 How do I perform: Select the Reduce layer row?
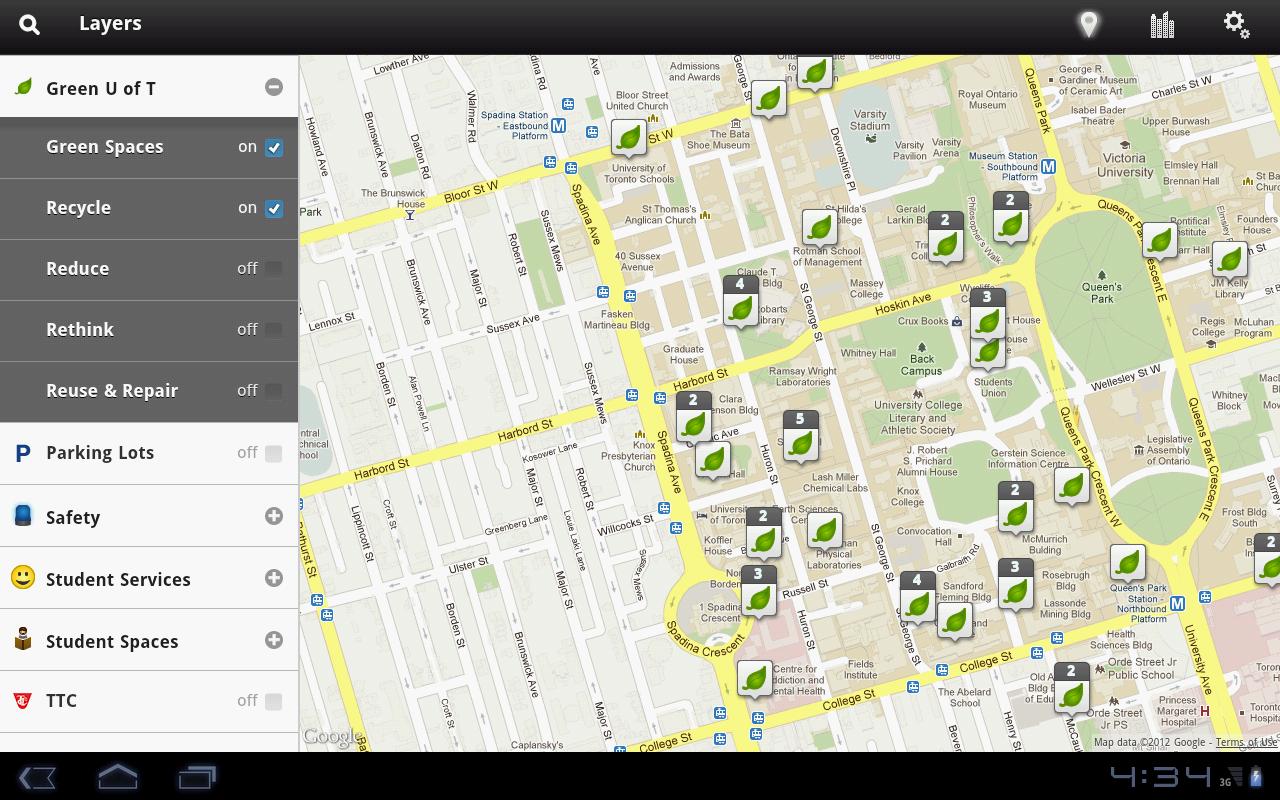coord(149,269)
